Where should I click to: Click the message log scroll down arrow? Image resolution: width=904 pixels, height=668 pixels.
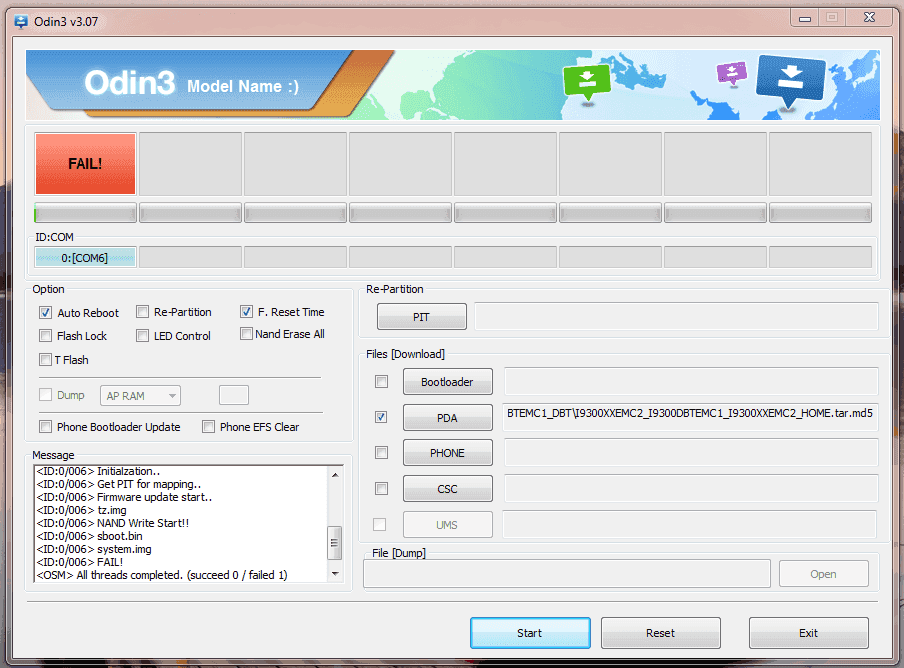[335, 574]
